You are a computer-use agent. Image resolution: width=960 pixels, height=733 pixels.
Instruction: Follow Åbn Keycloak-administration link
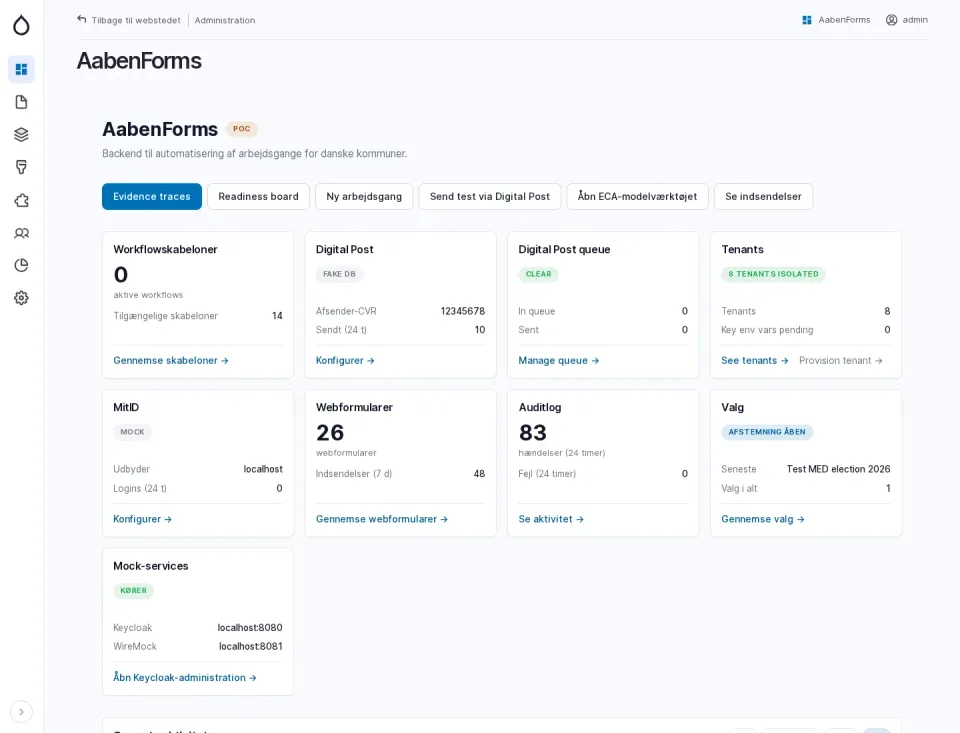tap(185, 678)
